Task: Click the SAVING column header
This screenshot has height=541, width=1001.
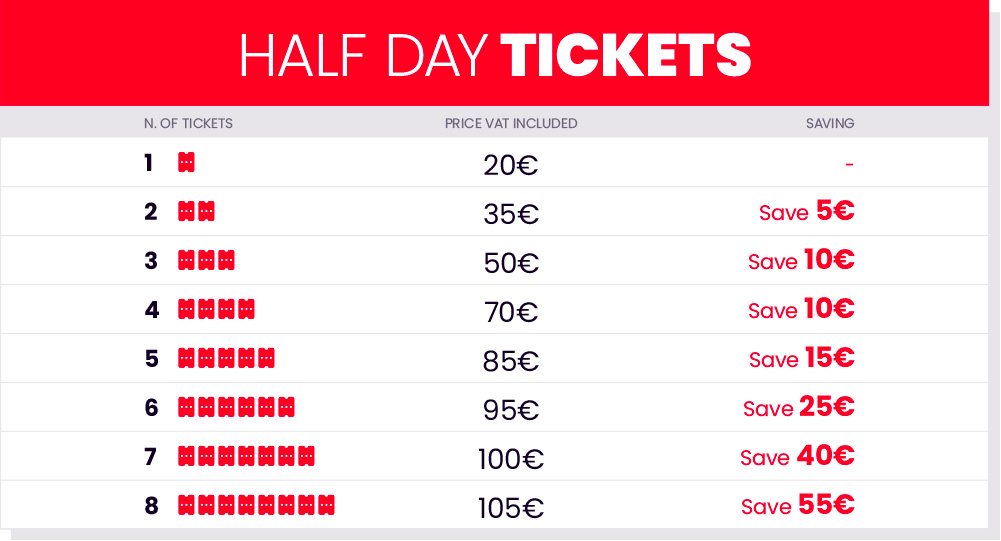Action: 830,123
